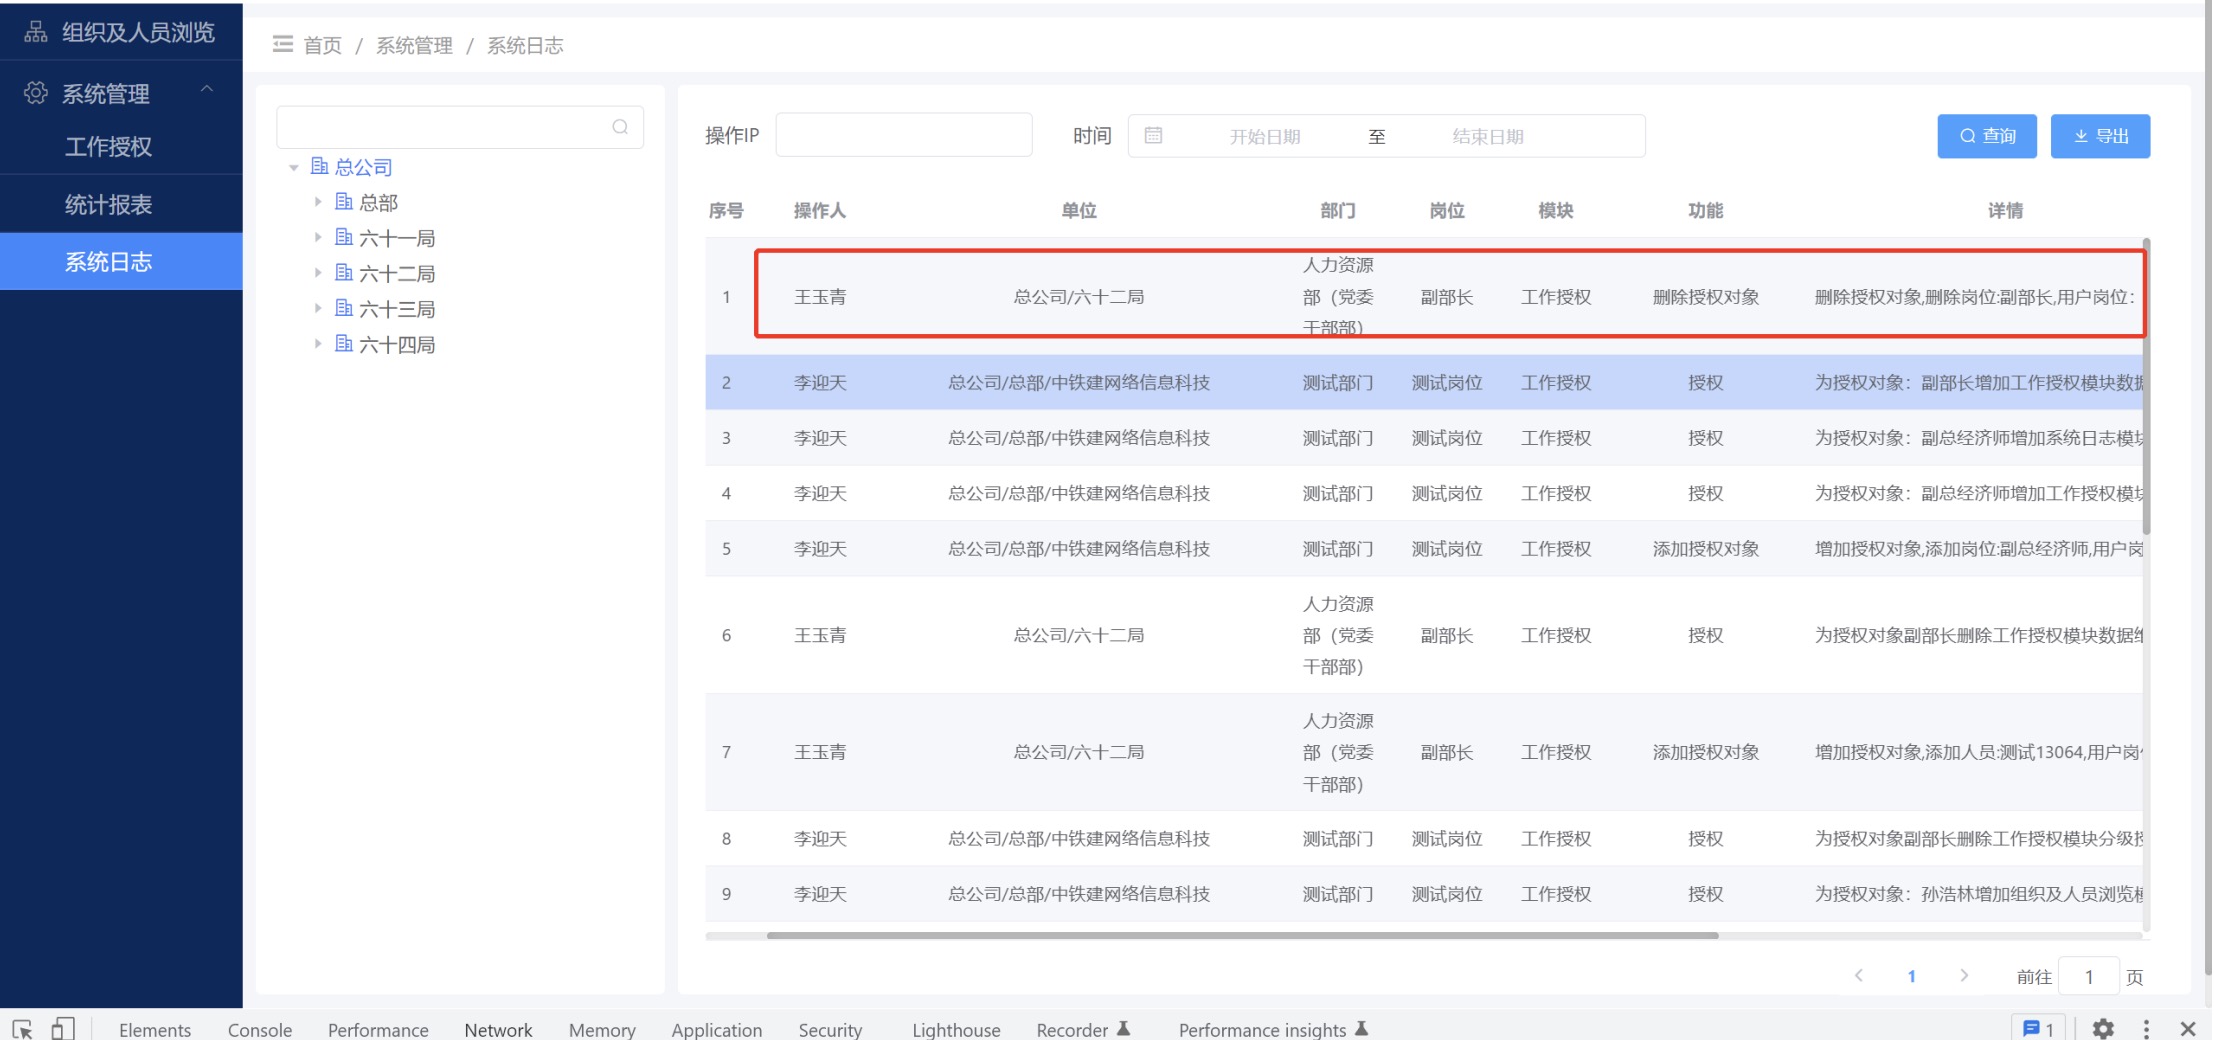Image resolution: width=2214 pixels, height=1040 pixels.
Task: Open 组织及人员浏览 sidebar menu
Action: 121,32
